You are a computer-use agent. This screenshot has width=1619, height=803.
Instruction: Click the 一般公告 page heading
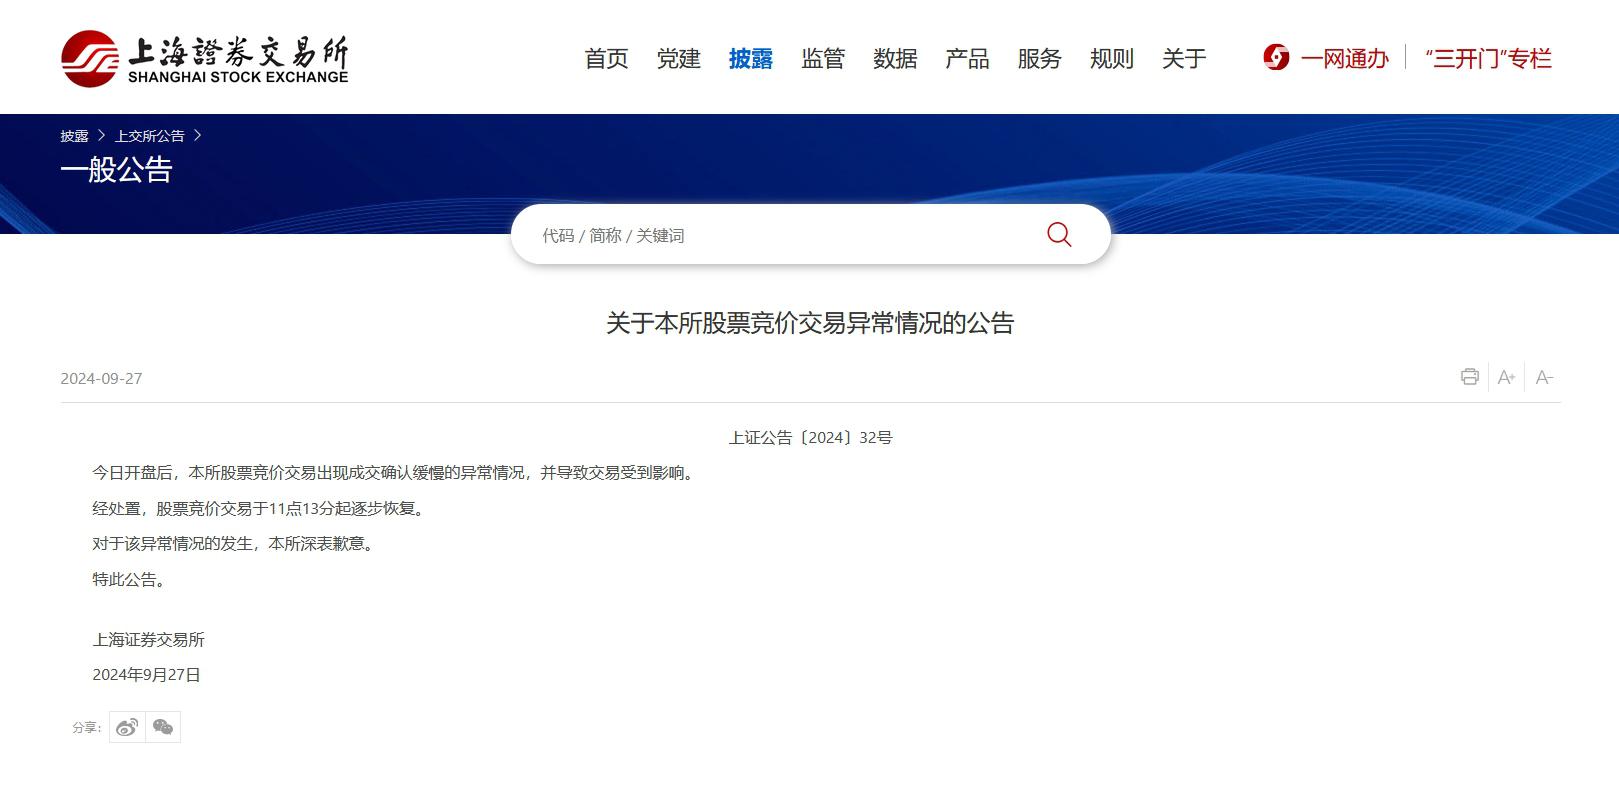pyautogui.click(x=116, y=170)
